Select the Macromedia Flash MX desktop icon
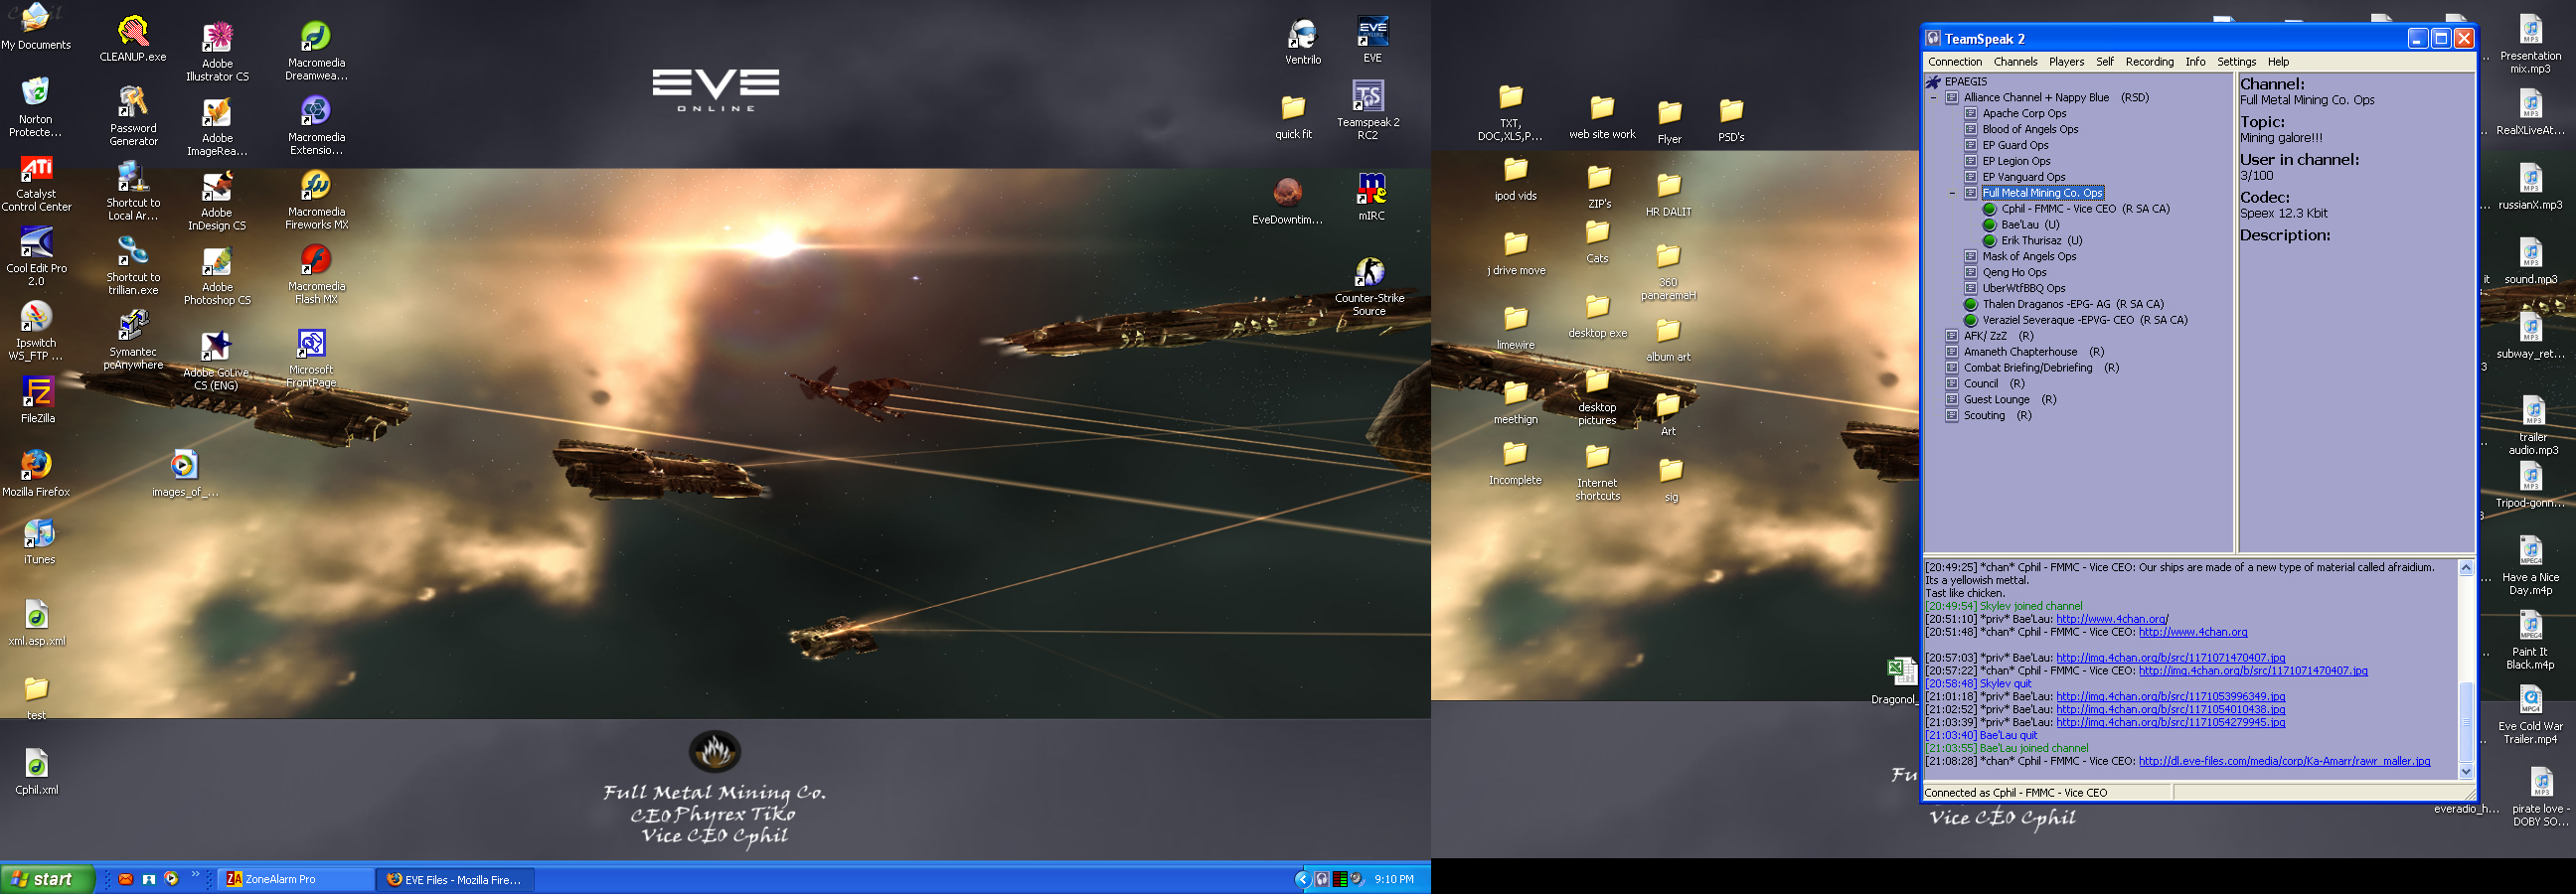This screenshot has height=894, width=2576. point(316,275)
